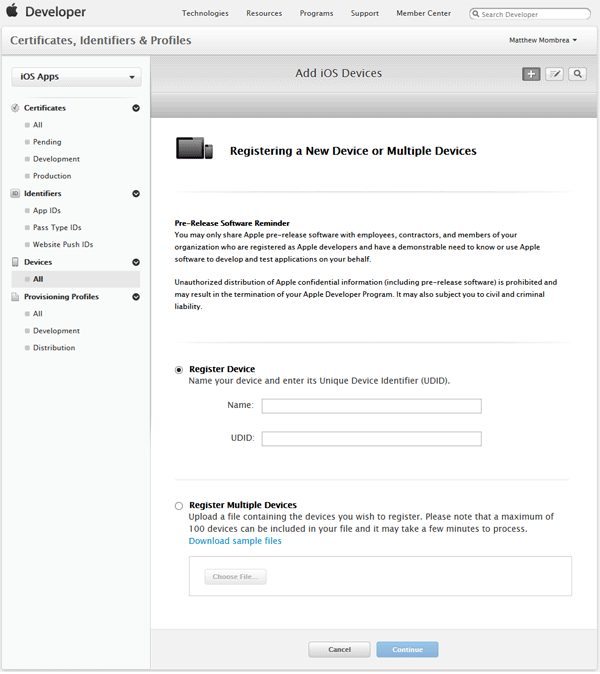Select Website Push IDs
The height and width of the screenshot is (674, 600).
(x=63, y=245)
